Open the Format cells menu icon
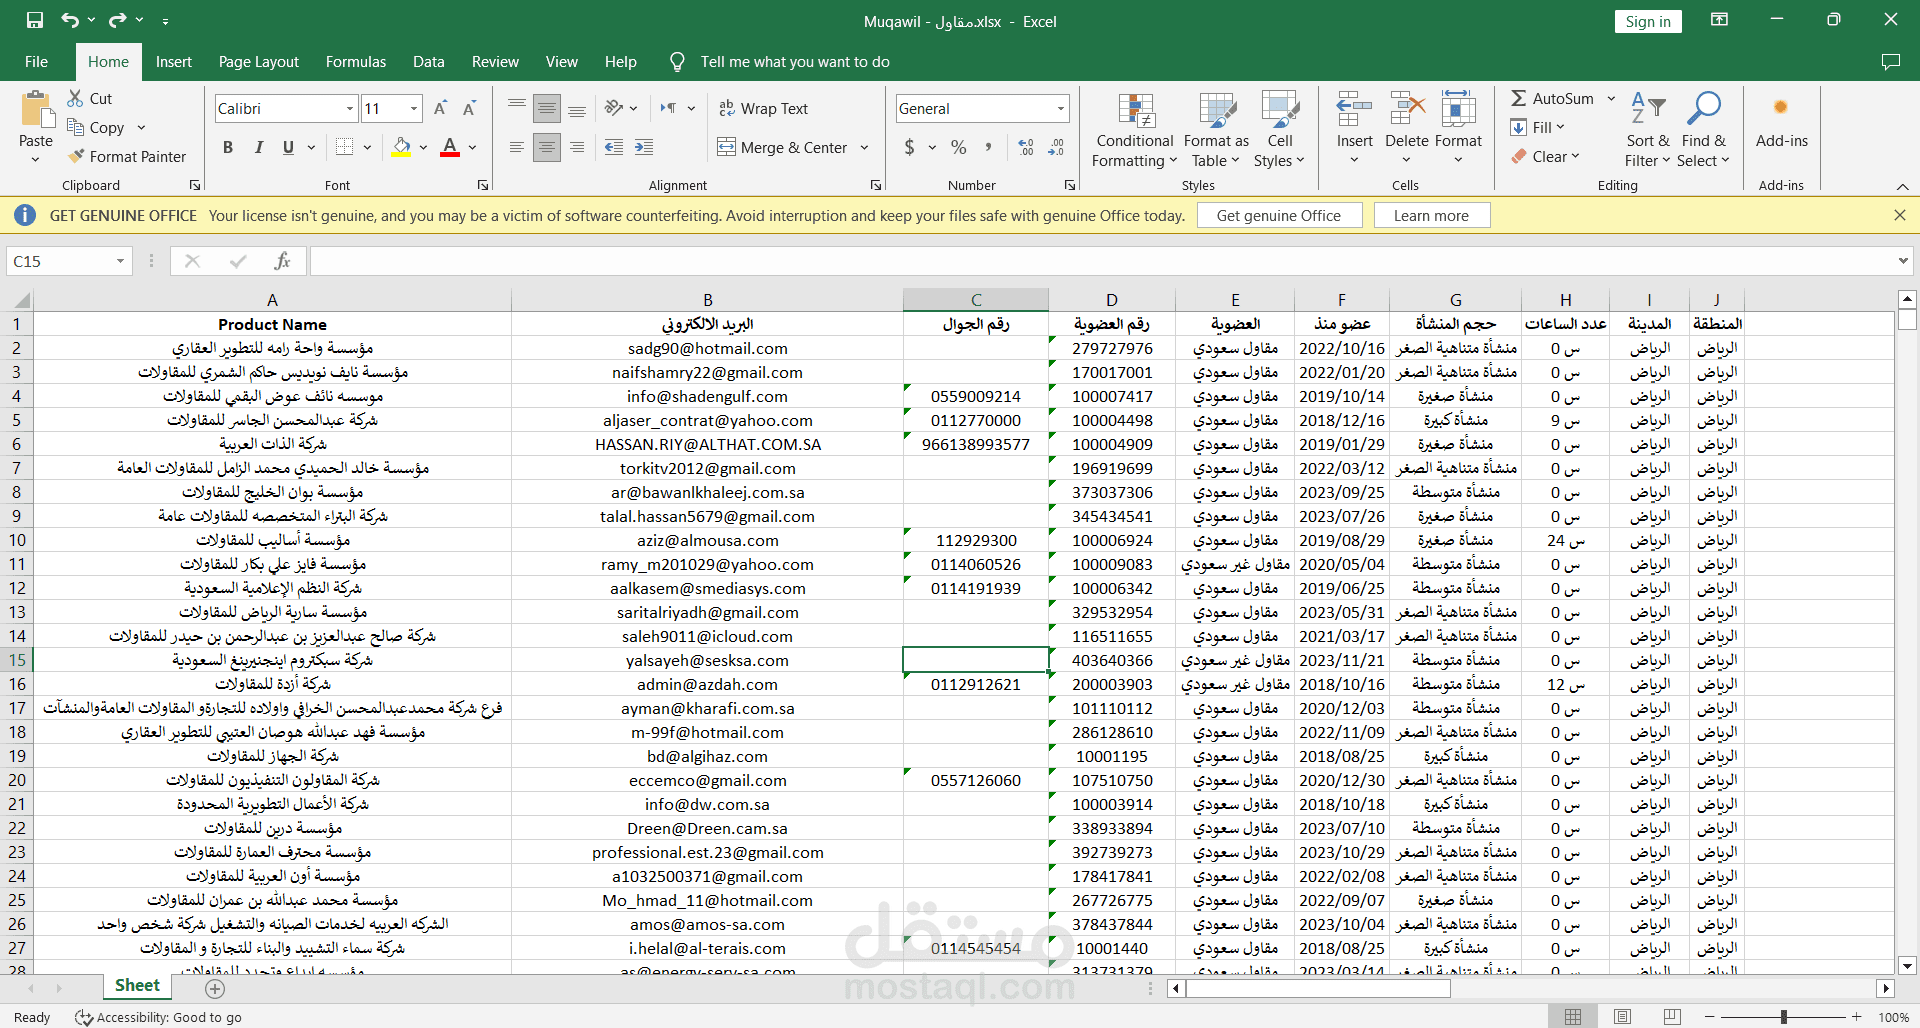 coord(1458,108)
